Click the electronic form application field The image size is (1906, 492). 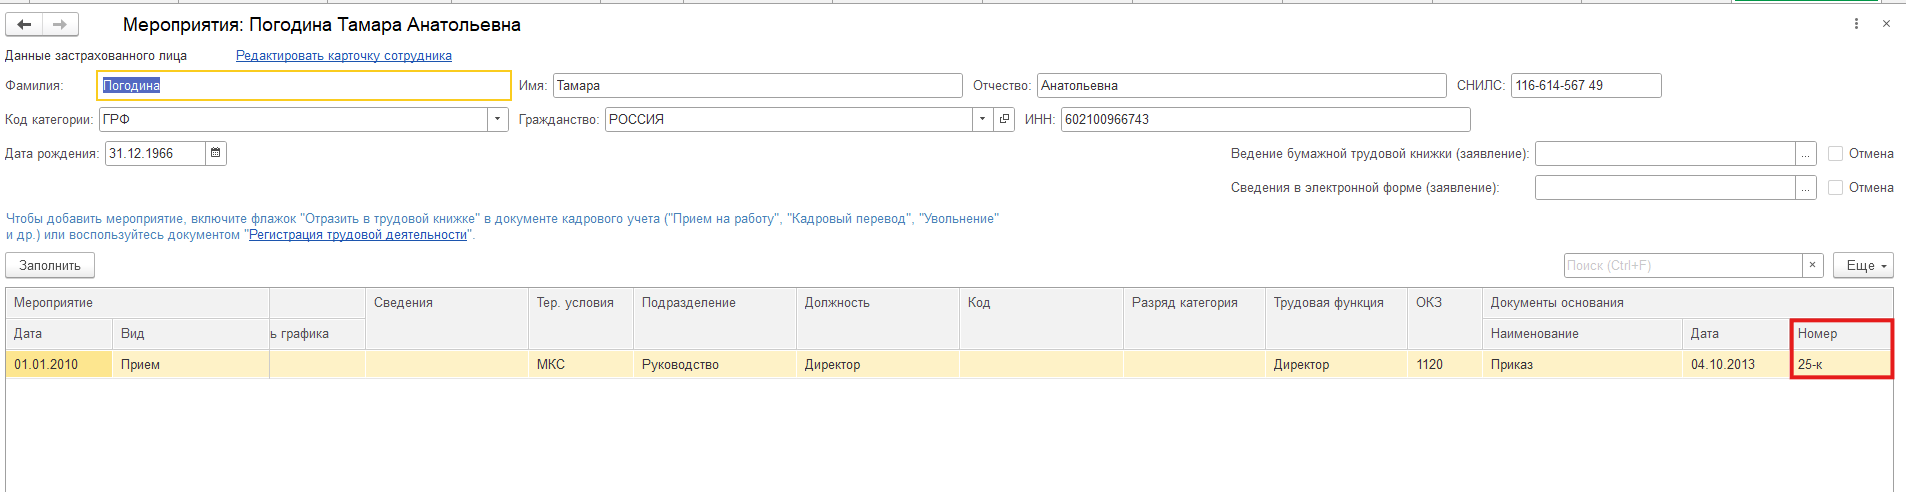click(1665, 188)
